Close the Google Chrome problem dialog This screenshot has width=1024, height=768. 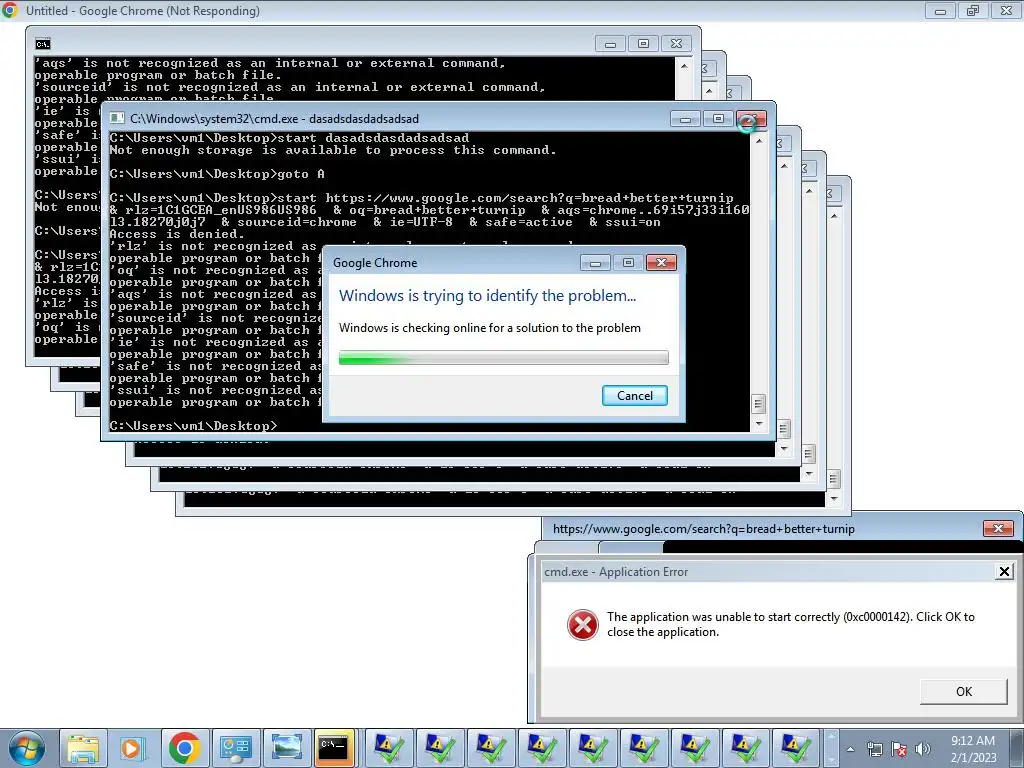click(x=661, y=263)
